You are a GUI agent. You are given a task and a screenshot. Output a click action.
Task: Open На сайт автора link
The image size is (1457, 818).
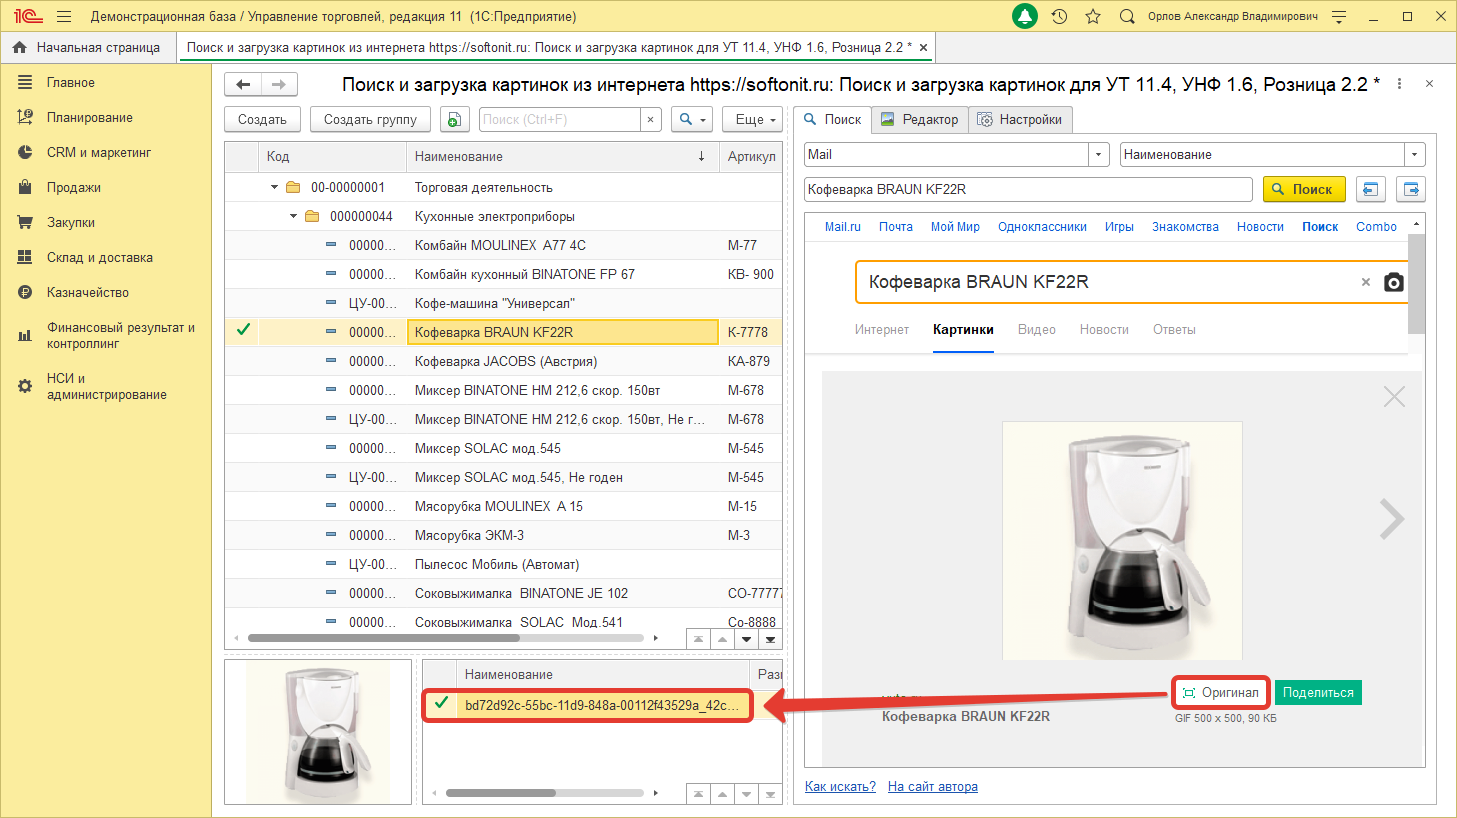click(x=933, y=786)
